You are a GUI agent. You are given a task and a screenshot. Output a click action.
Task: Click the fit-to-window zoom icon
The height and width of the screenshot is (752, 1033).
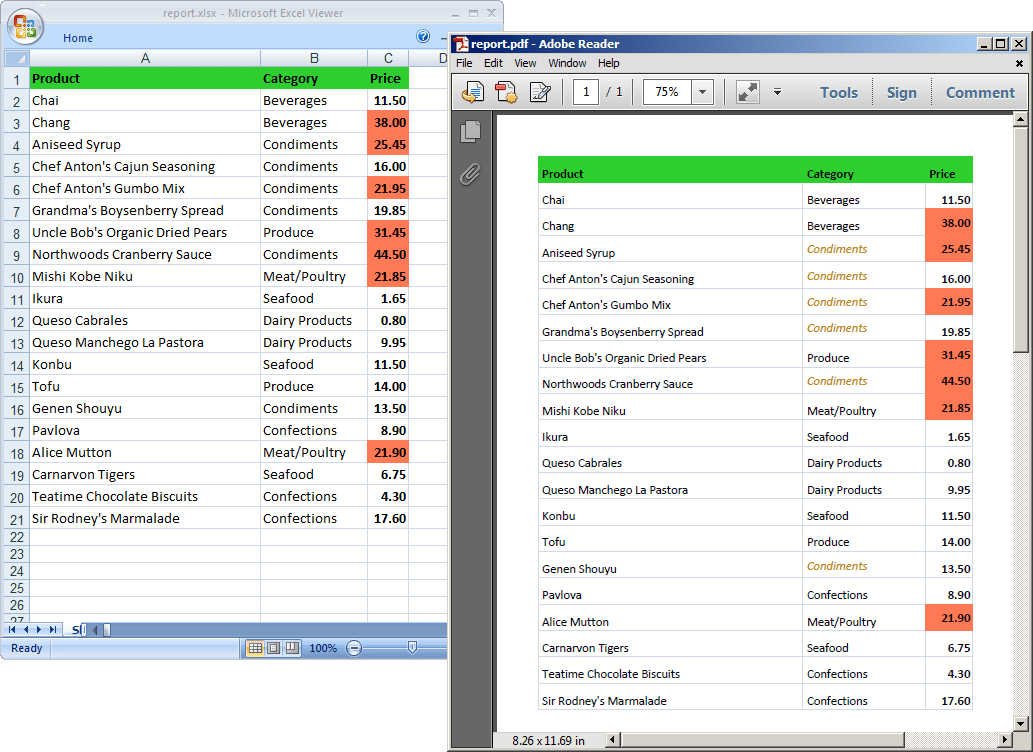pyautogui.click(x=746, y=91)
